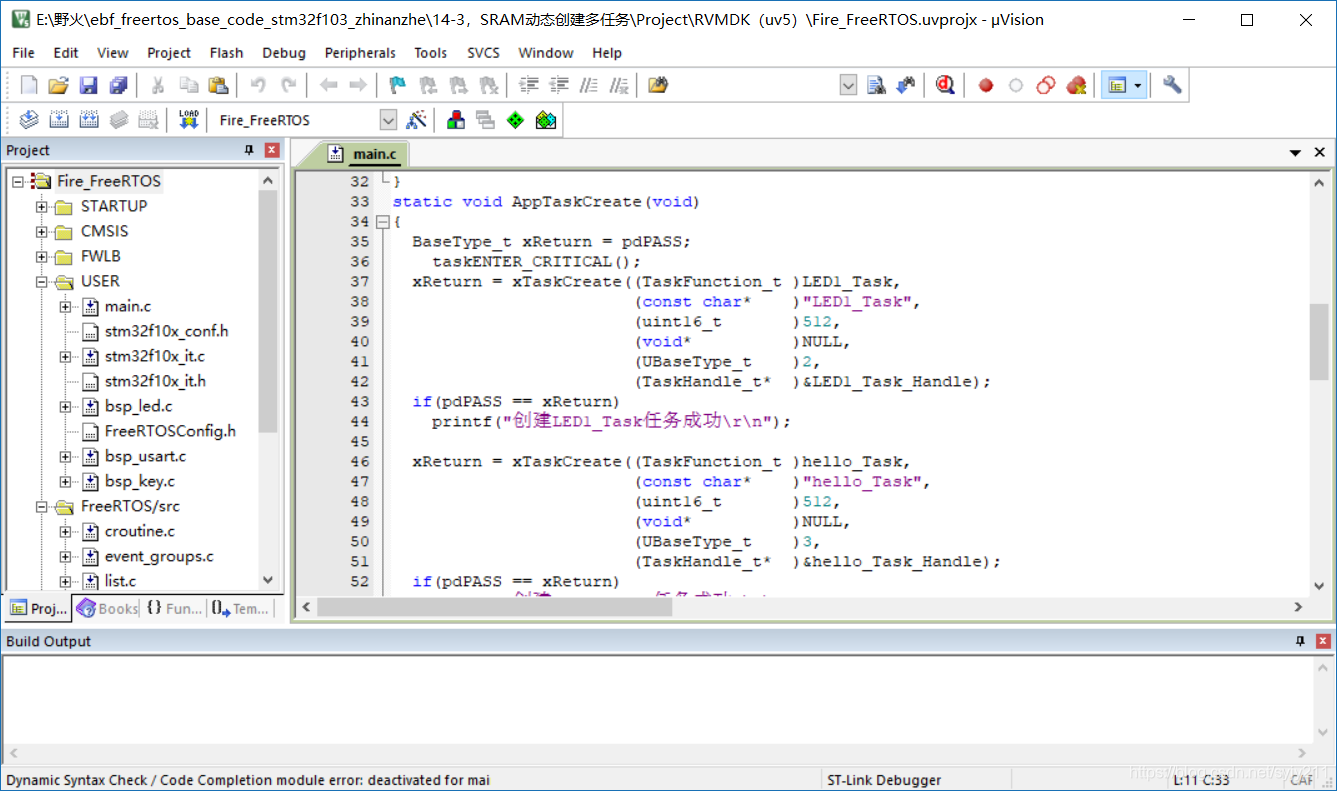Select stm32f10x_it.h in project tree

[x=155, y=382]
